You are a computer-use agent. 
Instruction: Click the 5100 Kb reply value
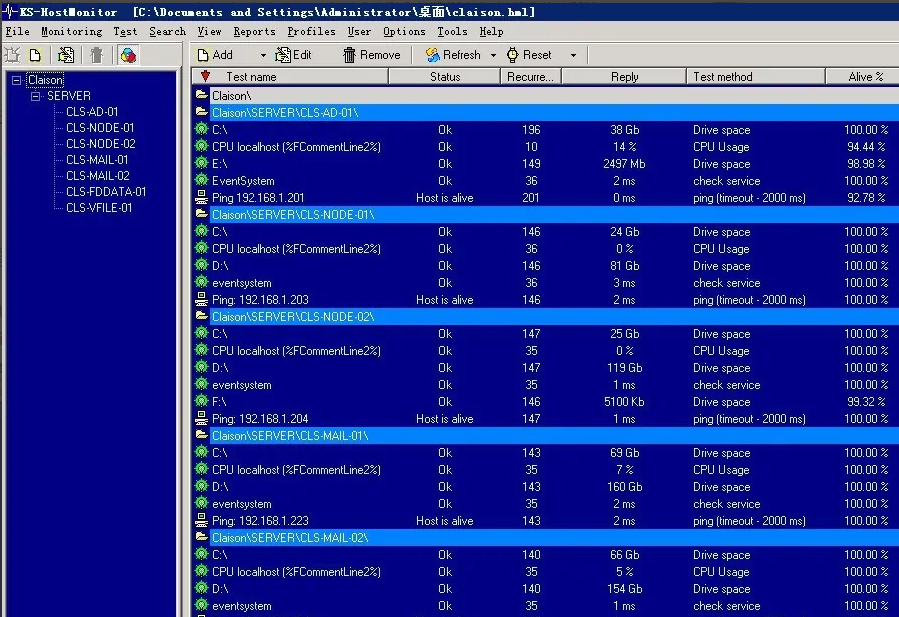coord(624,402)
